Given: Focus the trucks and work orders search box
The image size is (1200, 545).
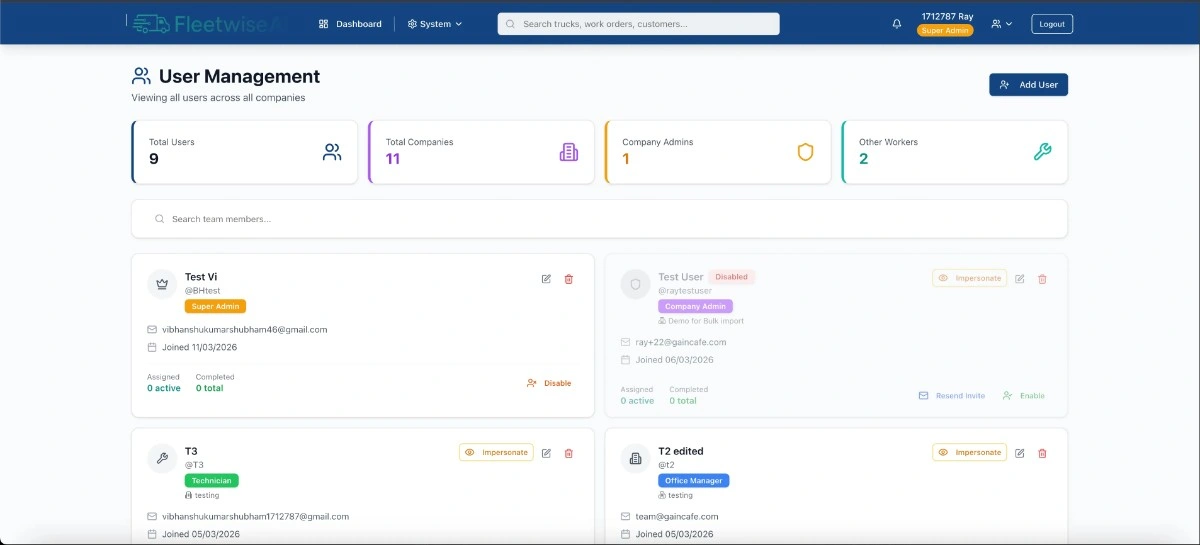Looking at the screenshot, I should 638,24.
